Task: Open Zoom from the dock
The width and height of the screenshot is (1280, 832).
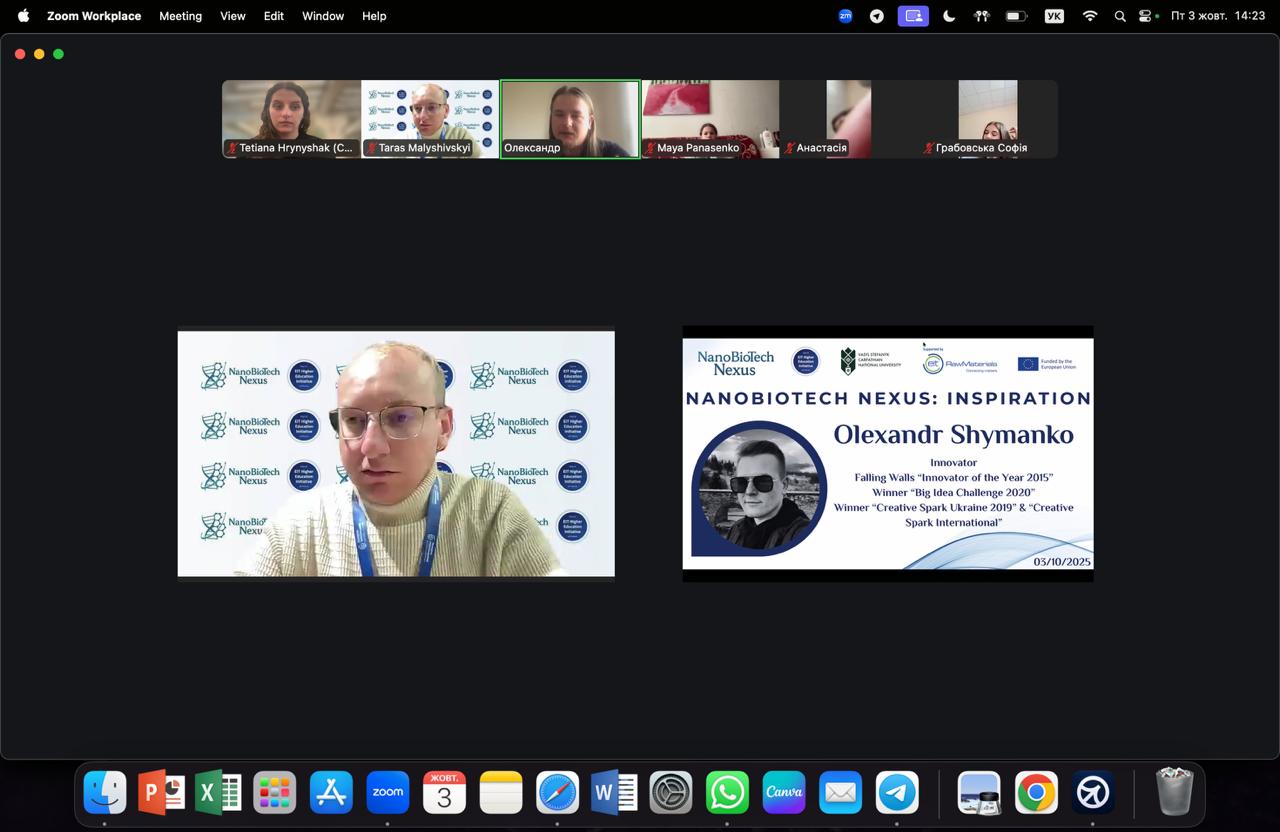Action: 388,793
